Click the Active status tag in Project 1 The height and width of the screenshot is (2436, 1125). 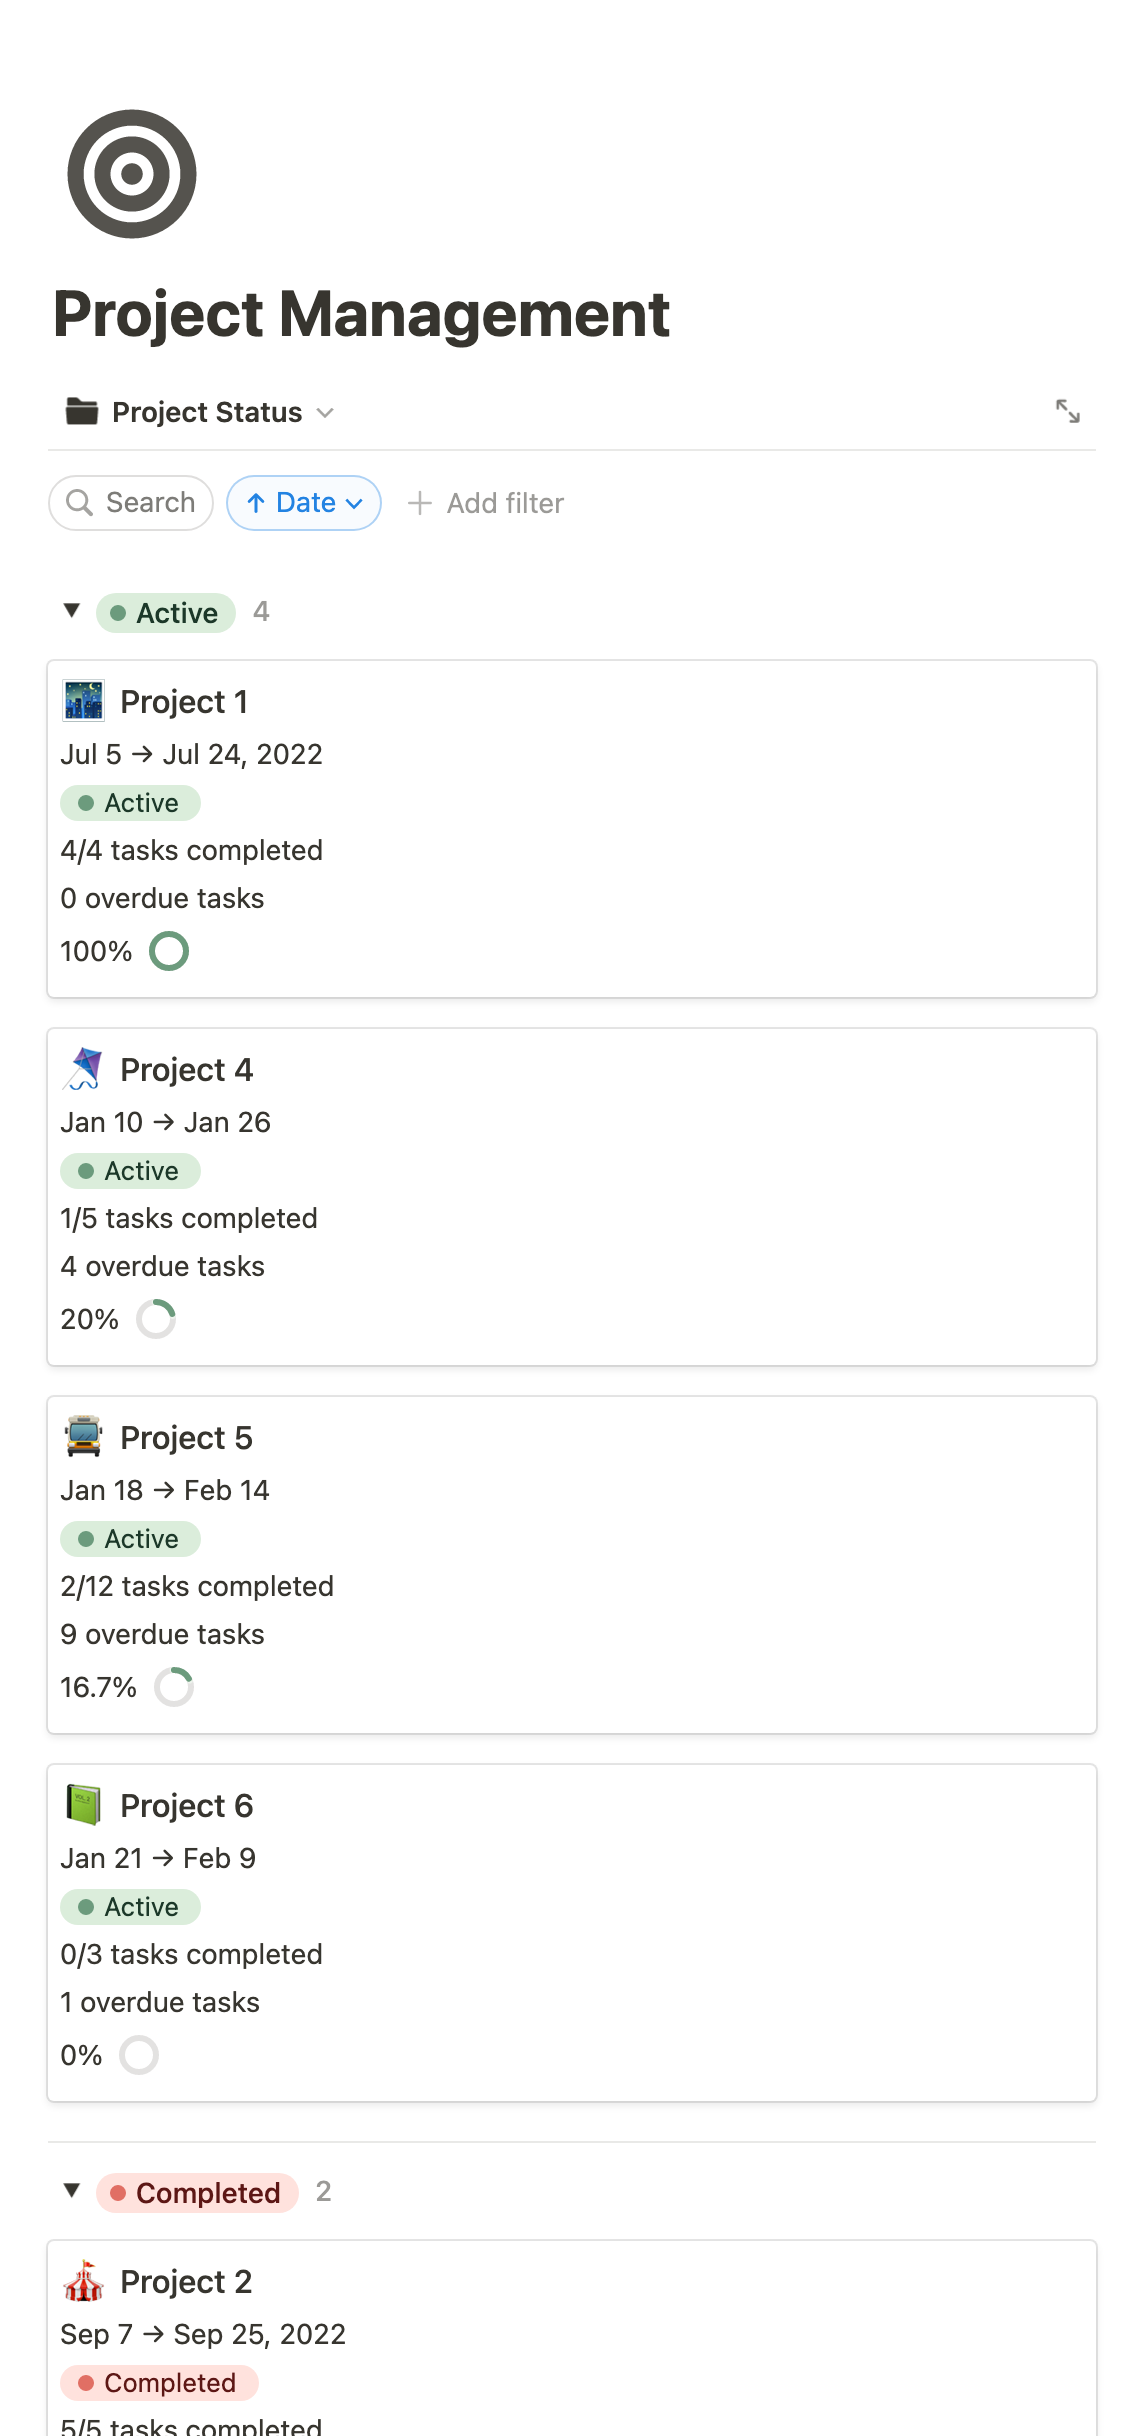click(x=130, y=803)
